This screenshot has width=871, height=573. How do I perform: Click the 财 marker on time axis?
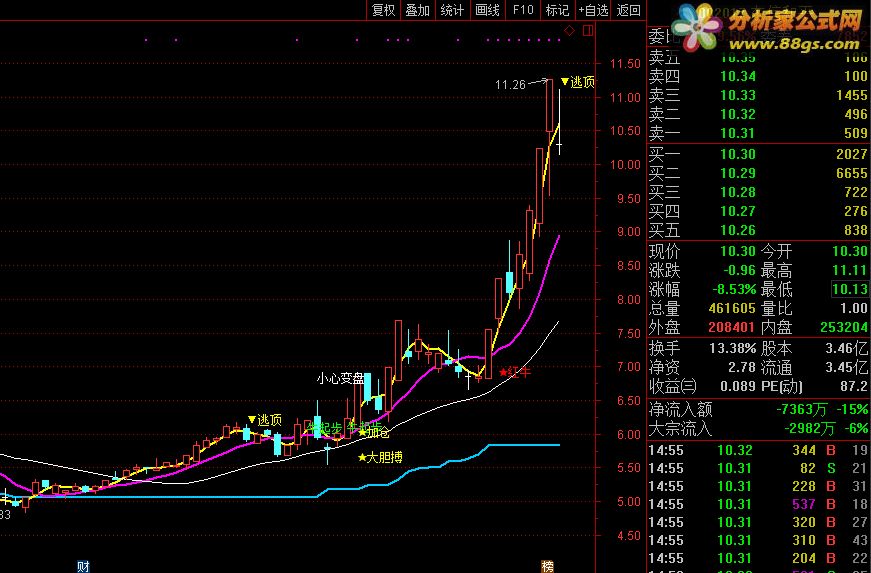point(83,566)
